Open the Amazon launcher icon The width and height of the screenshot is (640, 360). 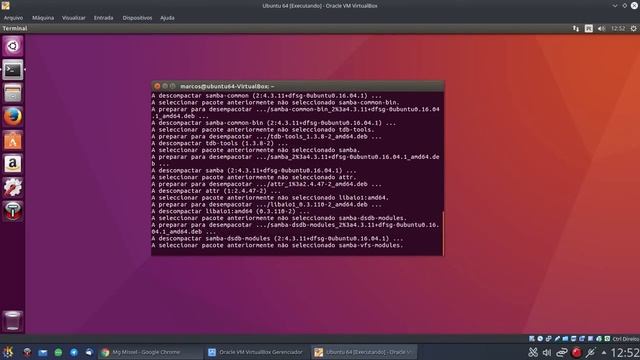click(x=13, y=164)
